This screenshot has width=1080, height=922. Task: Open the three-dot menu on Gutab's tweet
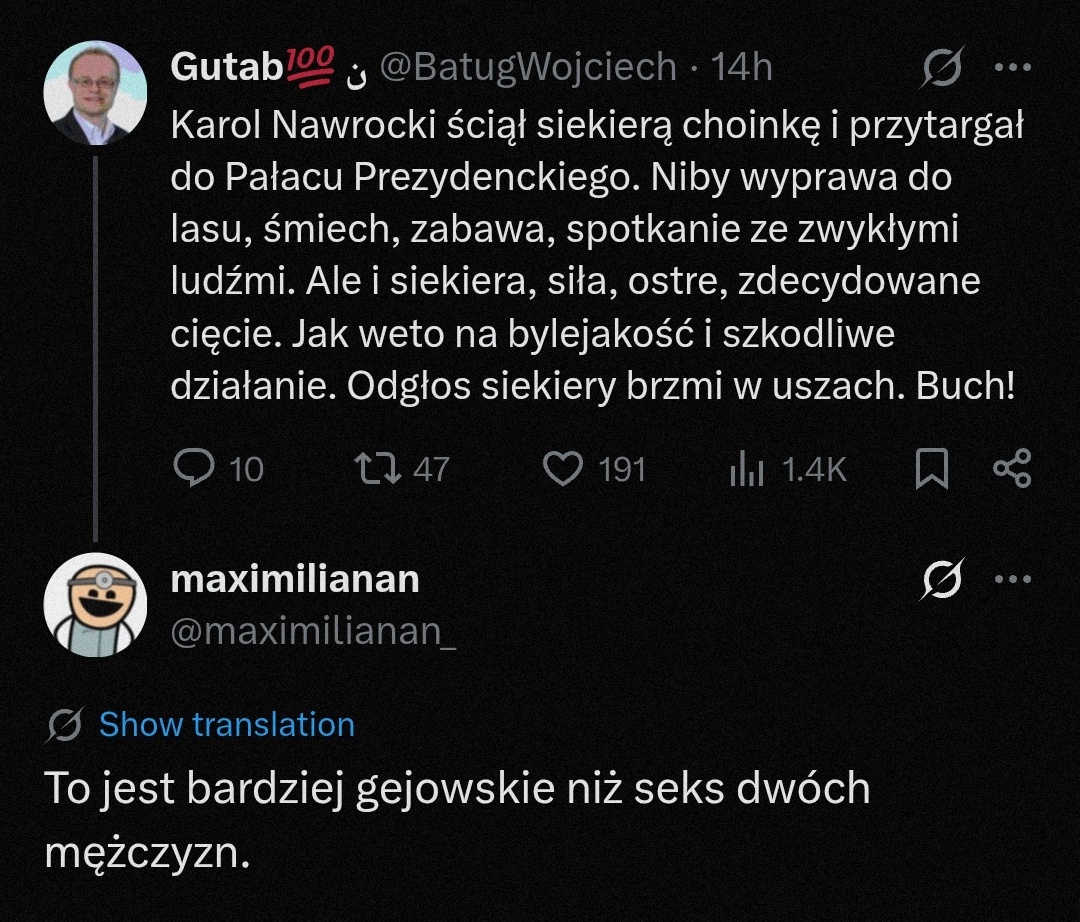pos(1012,69)
